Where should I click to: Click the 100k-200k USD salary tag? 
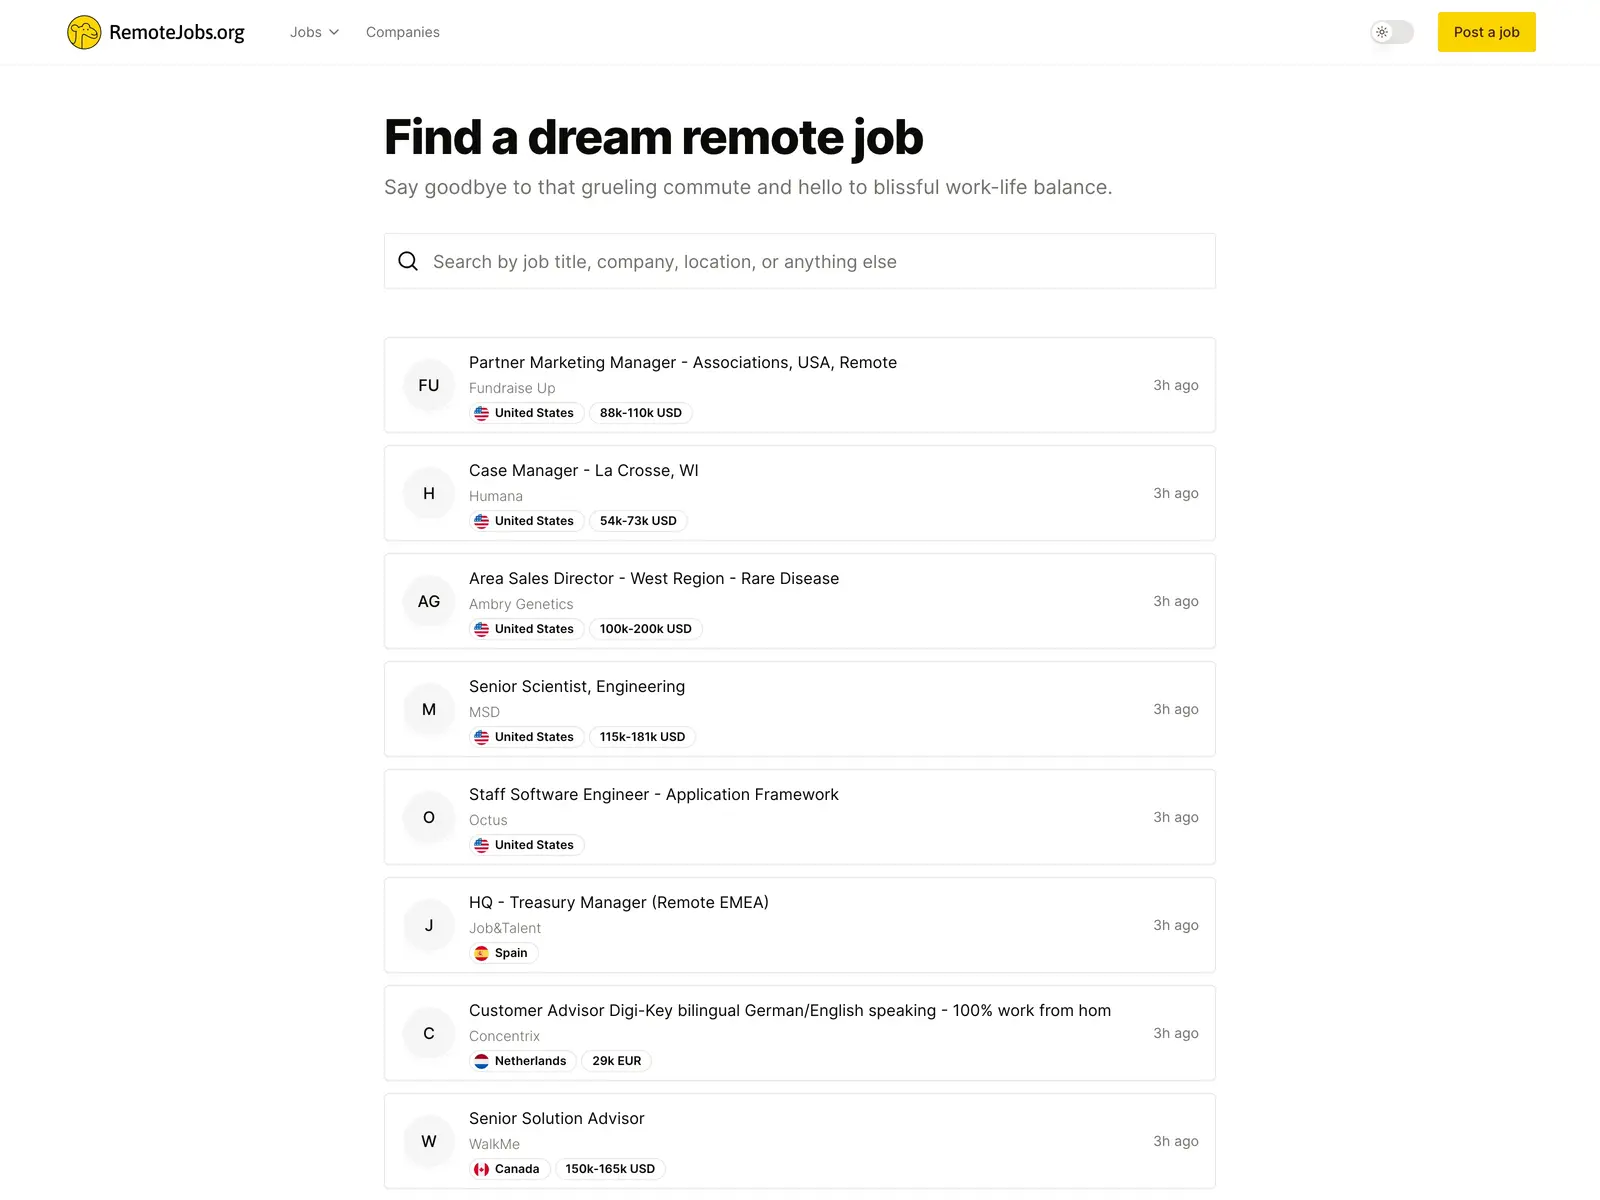[x=646, y=629]
